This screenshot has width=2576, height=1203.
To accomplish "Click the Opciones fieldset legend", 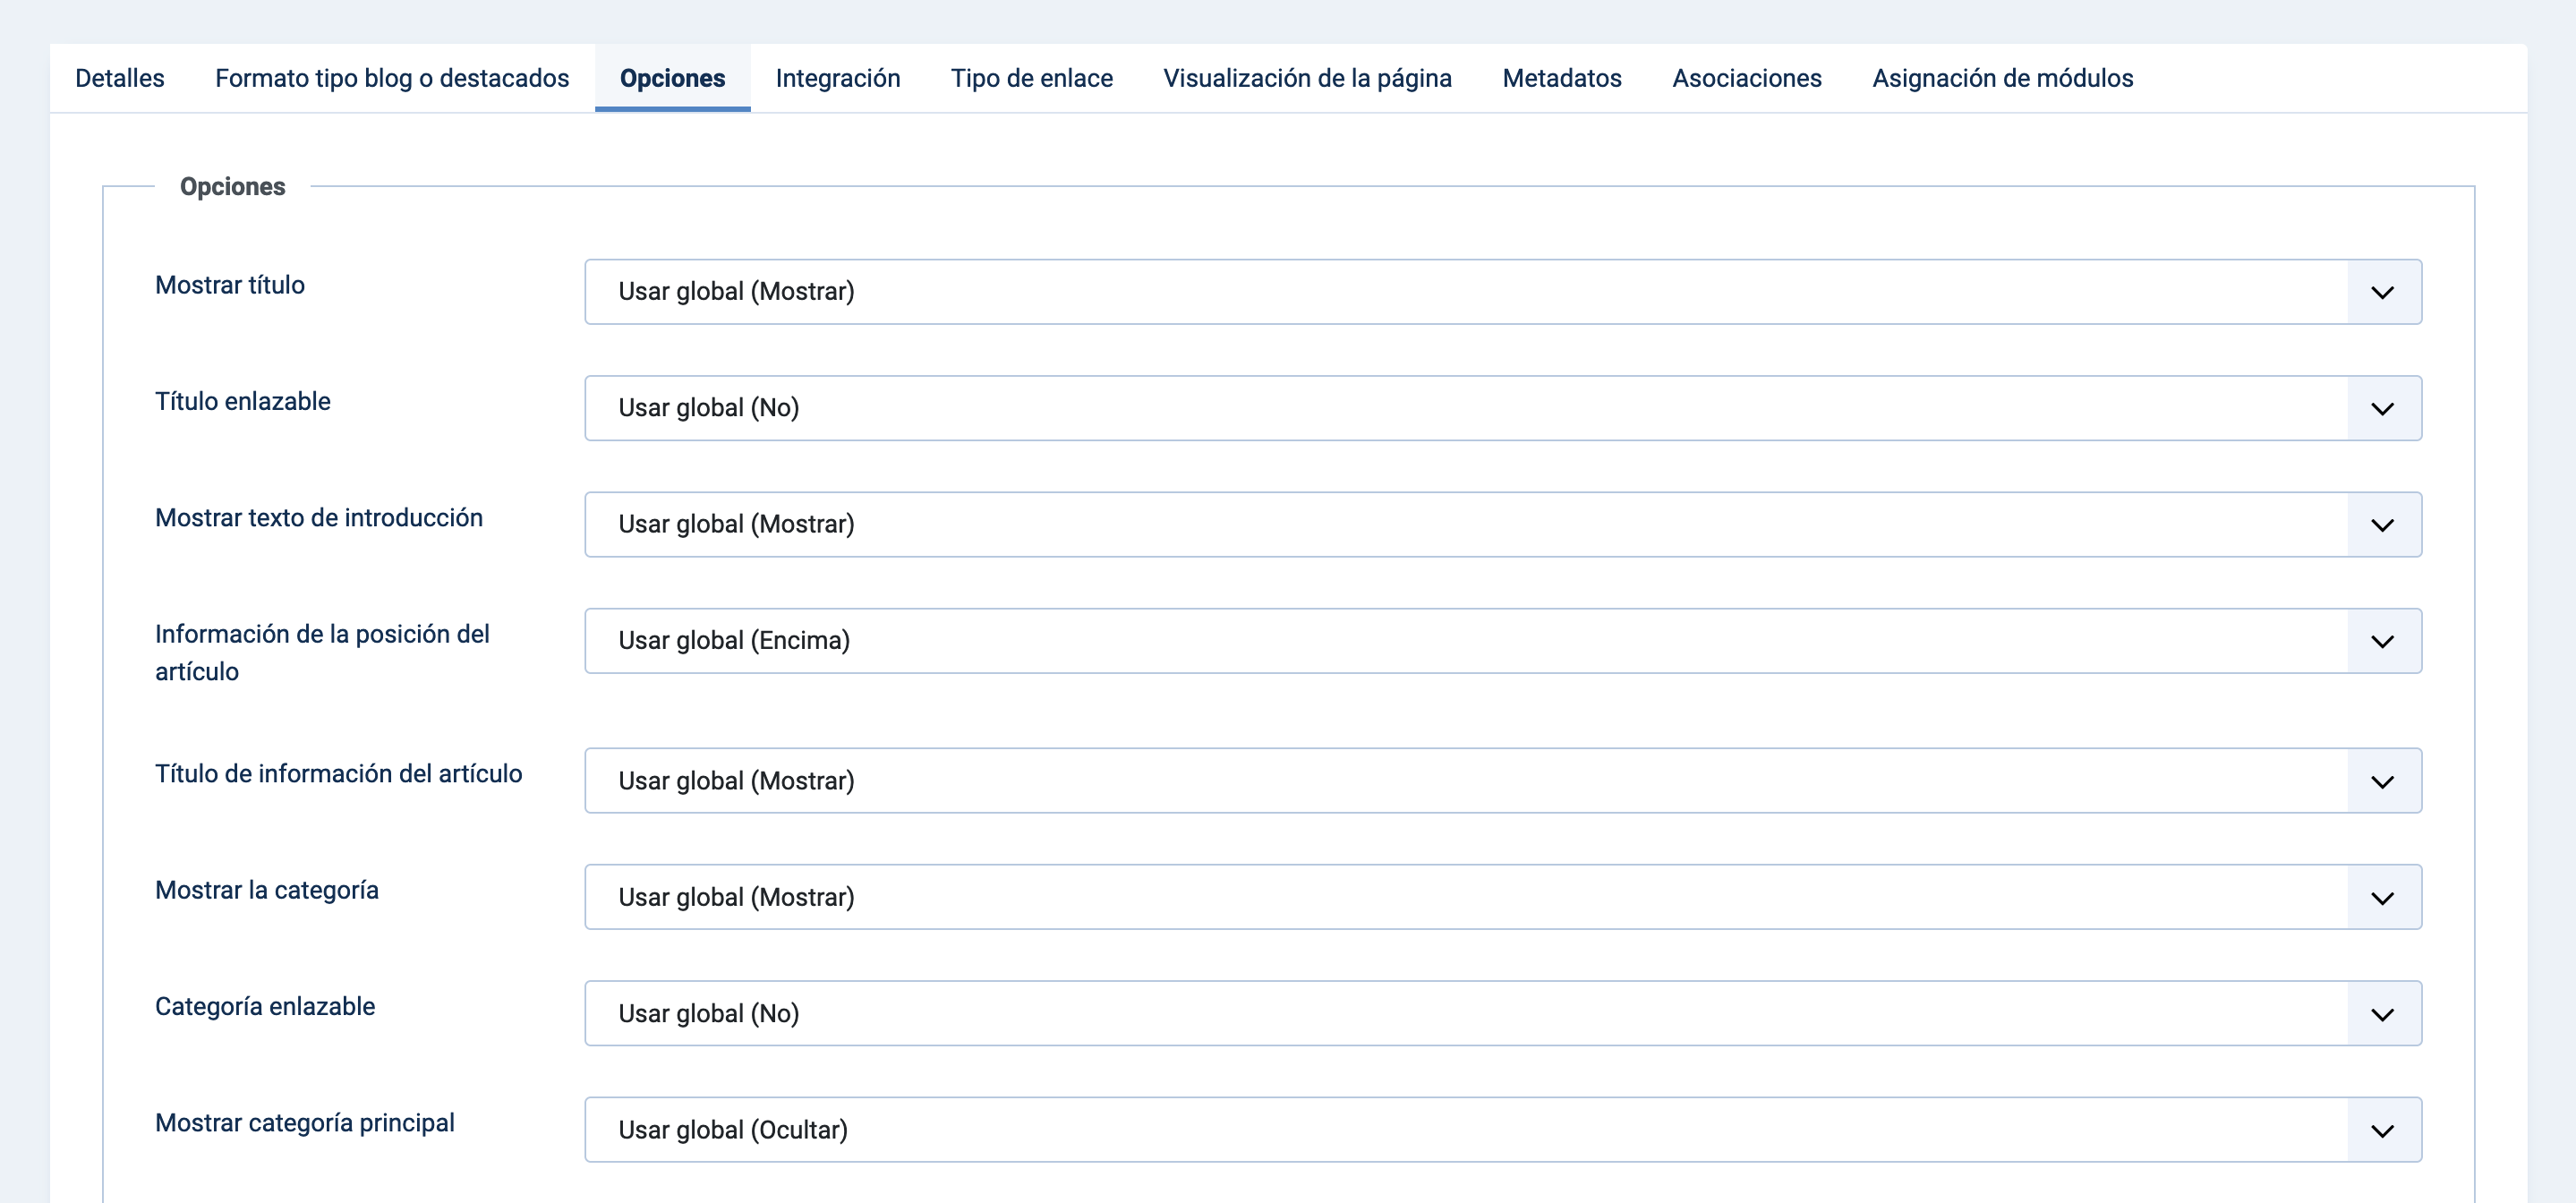I will [232, 187].
